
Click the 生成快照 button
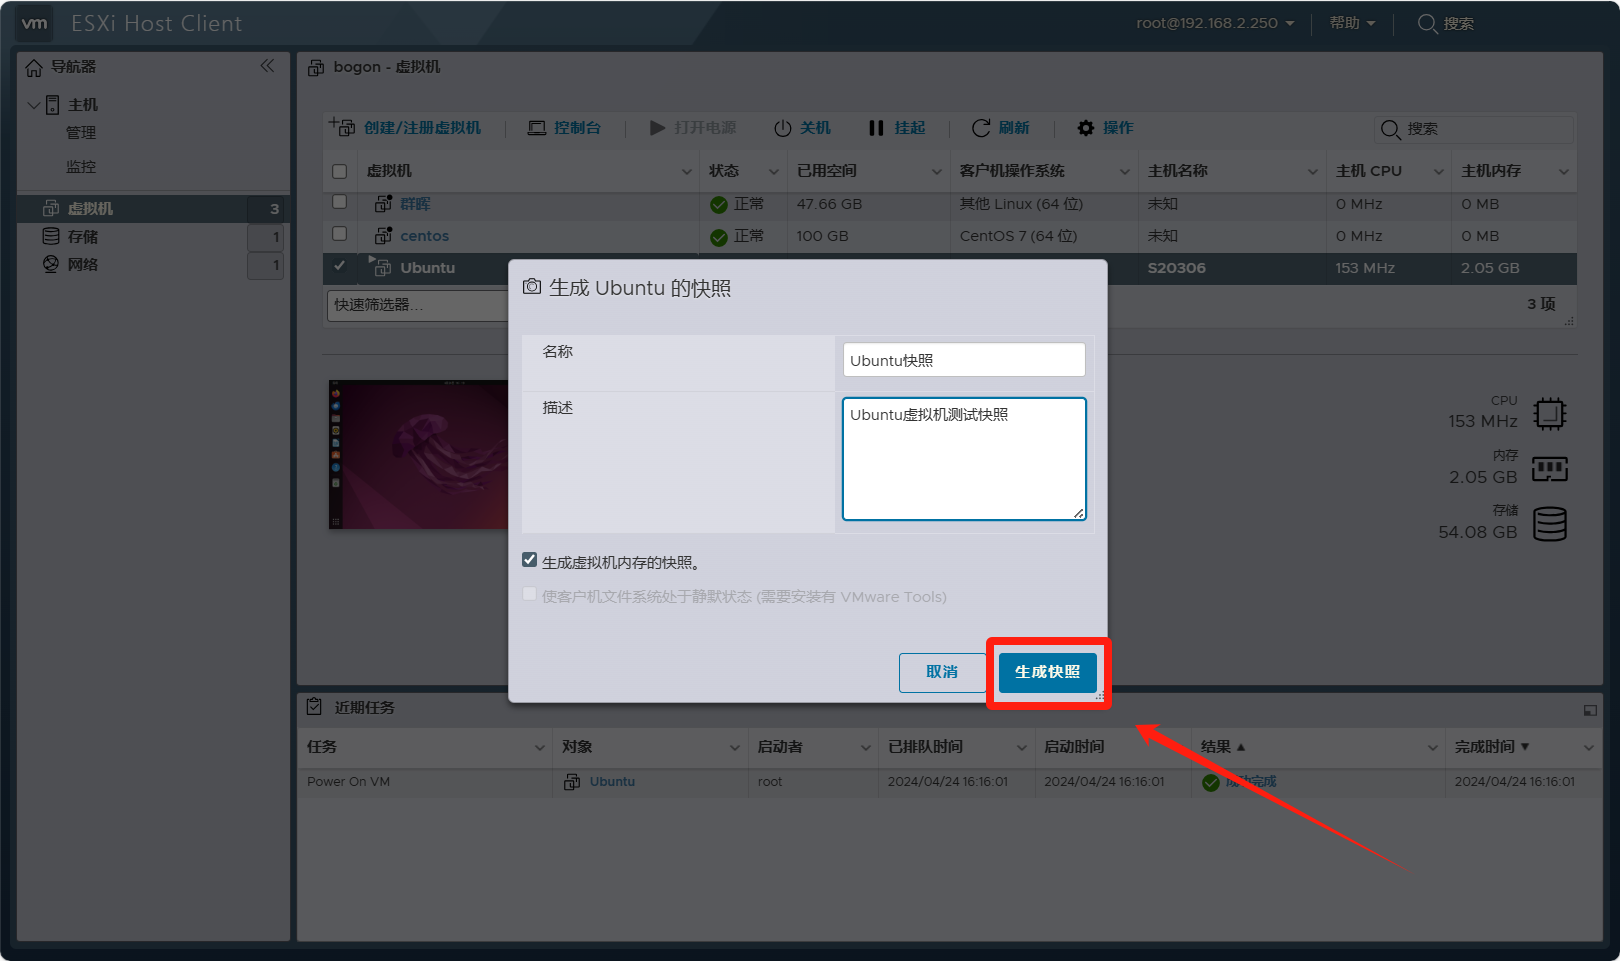coord(1047,672)
